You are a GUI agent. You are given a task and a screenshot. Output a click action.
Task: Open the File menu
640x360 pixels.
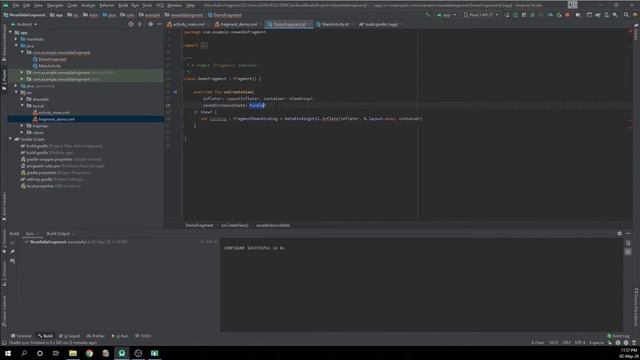tap(16, 6)
